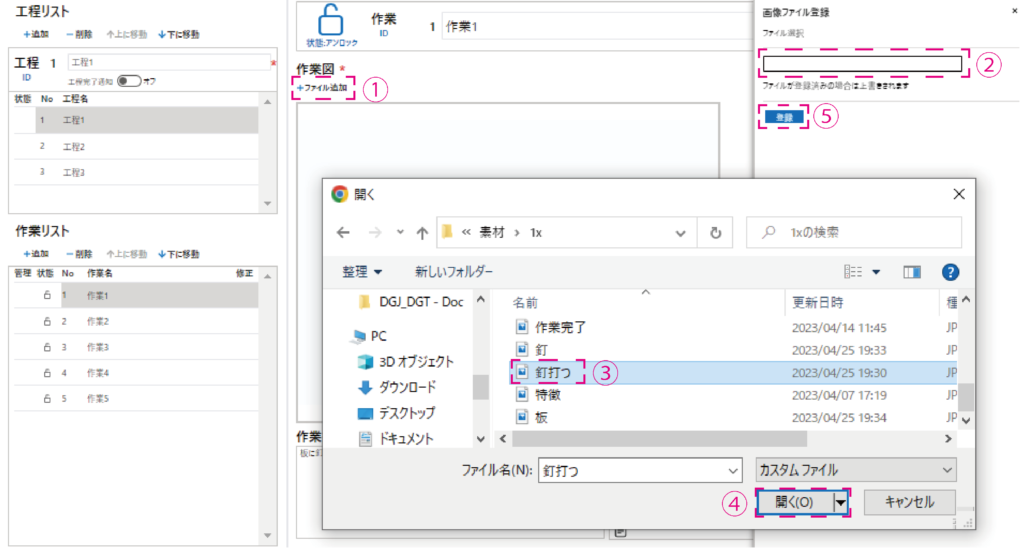
Task: Open the help question mark icon
Action: (x=951, y=272)
